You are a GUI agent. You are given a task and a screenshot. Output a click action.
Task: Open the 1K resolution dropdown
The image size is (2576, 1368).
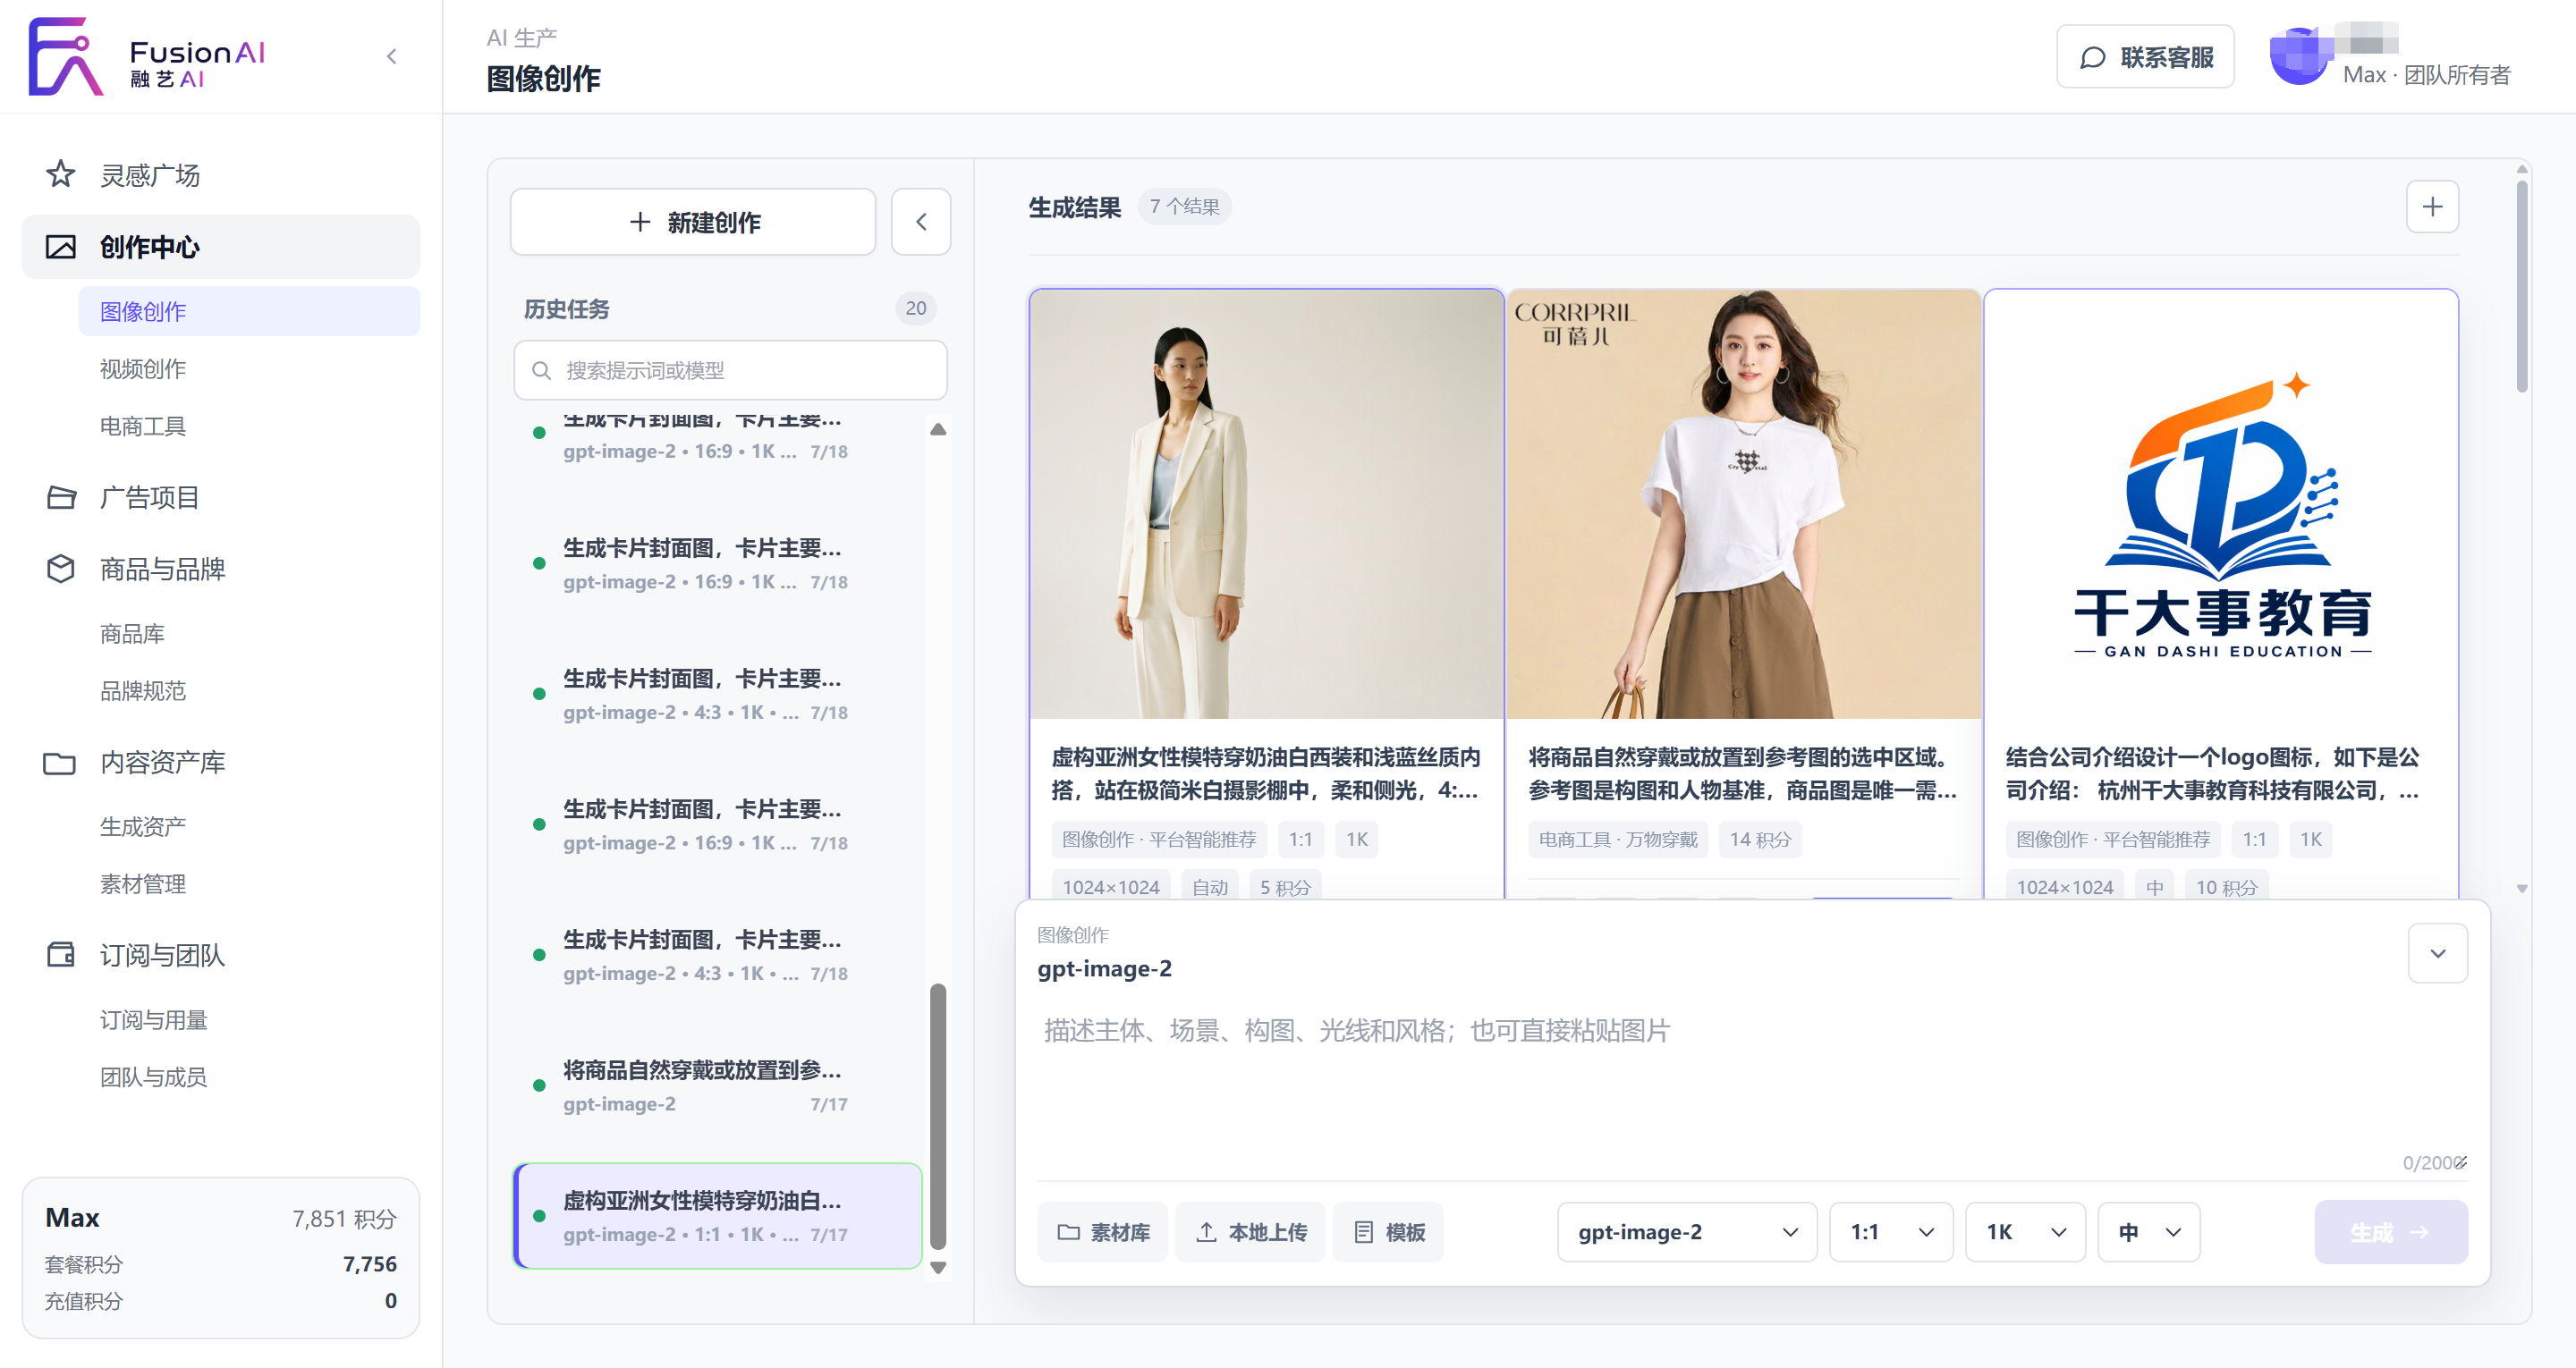(2026, 1232)
